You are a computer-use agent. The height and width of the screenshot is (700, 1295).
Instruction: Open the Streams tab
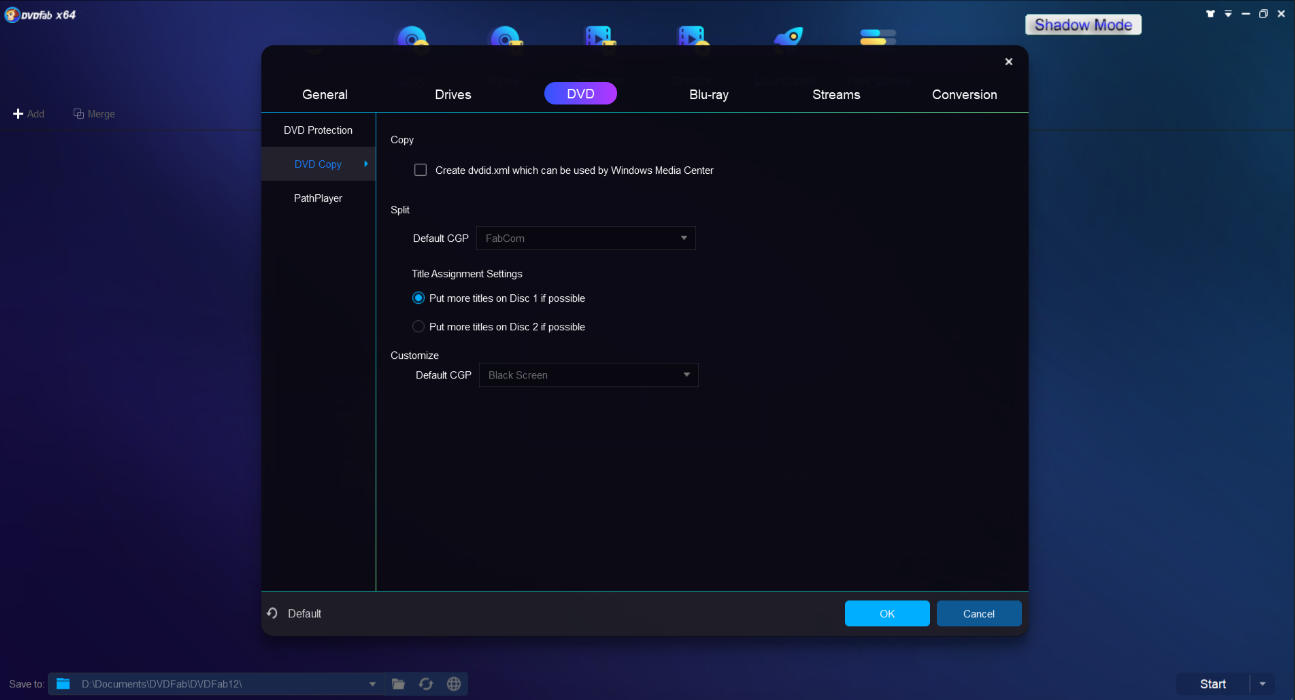(x=836, y=94)
